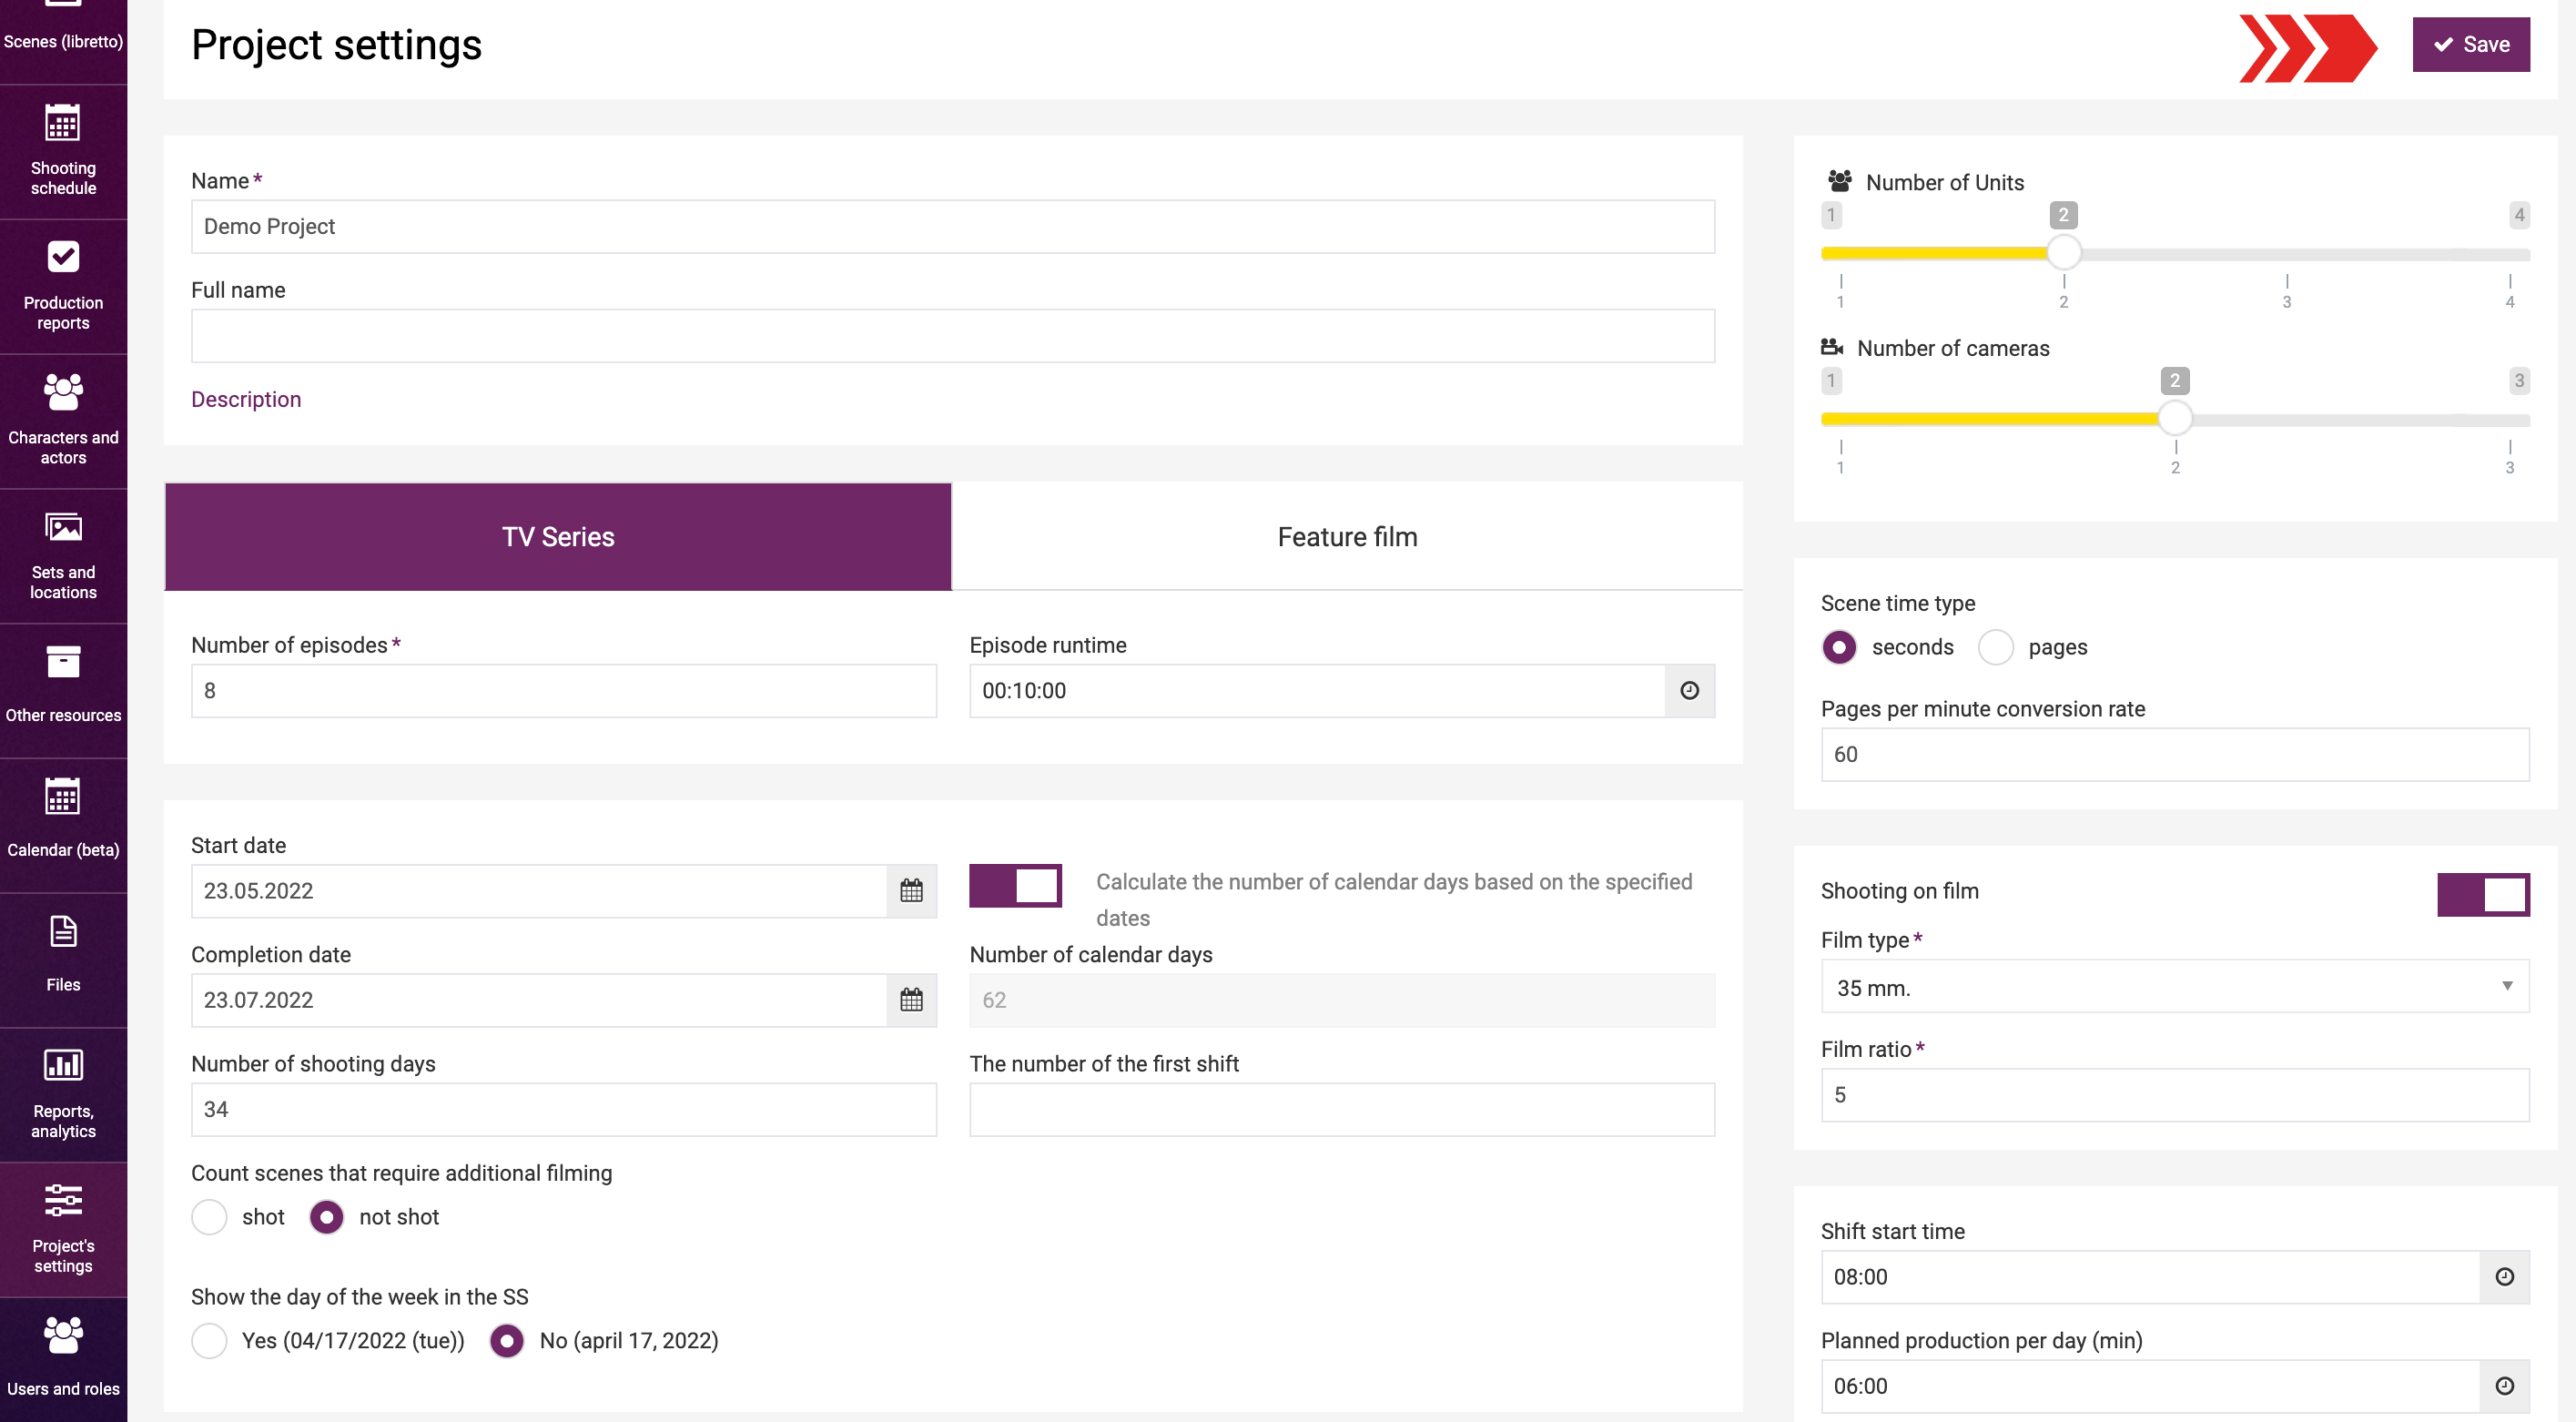This screenshot has width=2576, height=1422.
Task: Click Completion date field 23.07.2022
Action: pyautogui.click(x=539, y=1000)
